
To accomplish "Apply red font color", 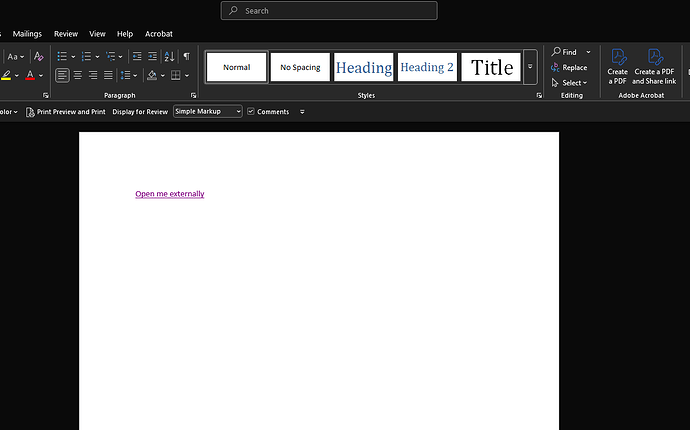I will pyautogui.click(x=30, y=75).
